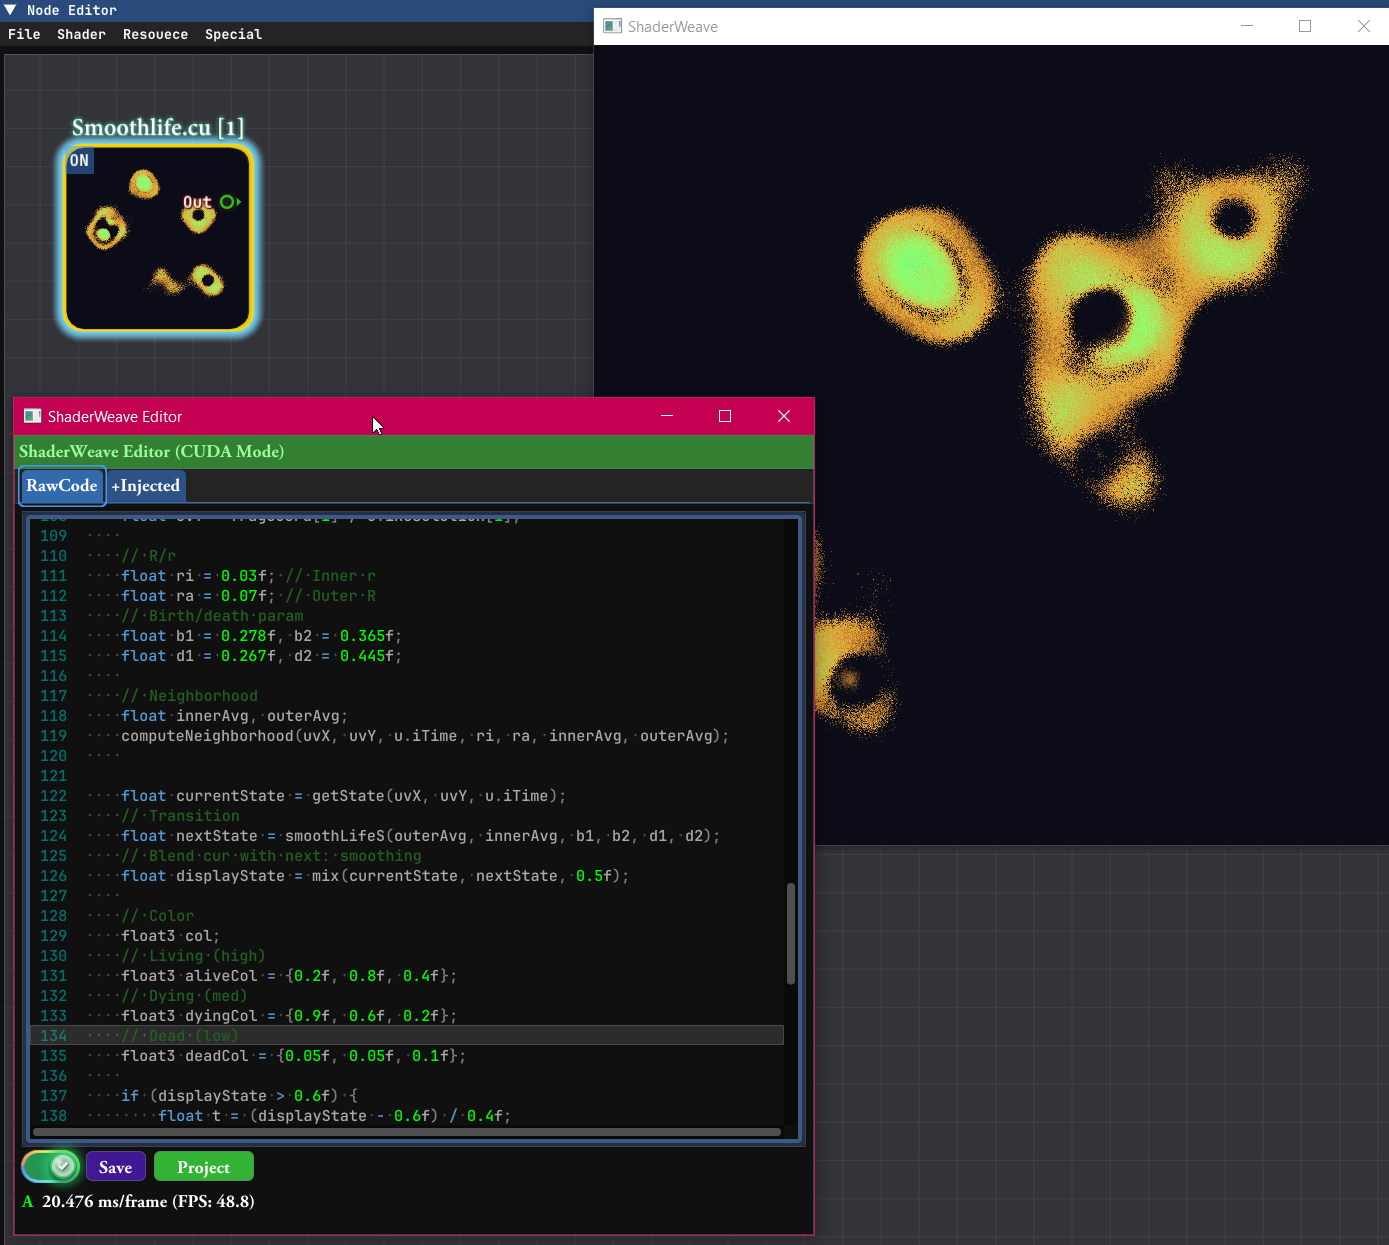The width and height of the screenshot is (1389, 1245).
Task: Open the Special menu
Action: (233, 34)
